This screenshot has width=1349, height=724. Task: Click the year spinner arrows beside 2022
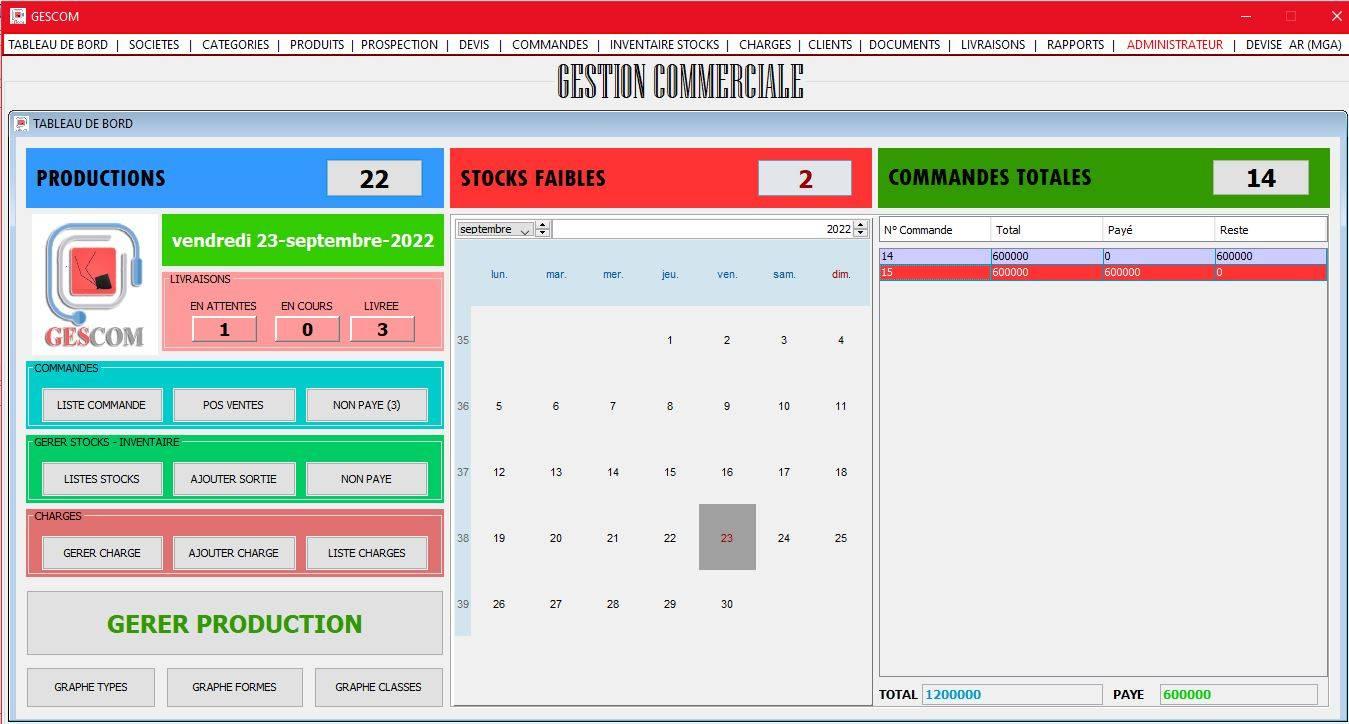pyautogui.click(x=860, y=229)
